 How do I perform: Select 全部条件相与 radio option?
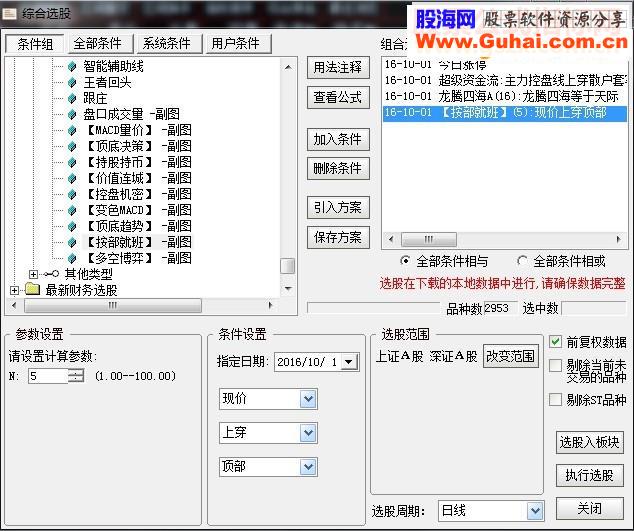[x=405, y=261]
